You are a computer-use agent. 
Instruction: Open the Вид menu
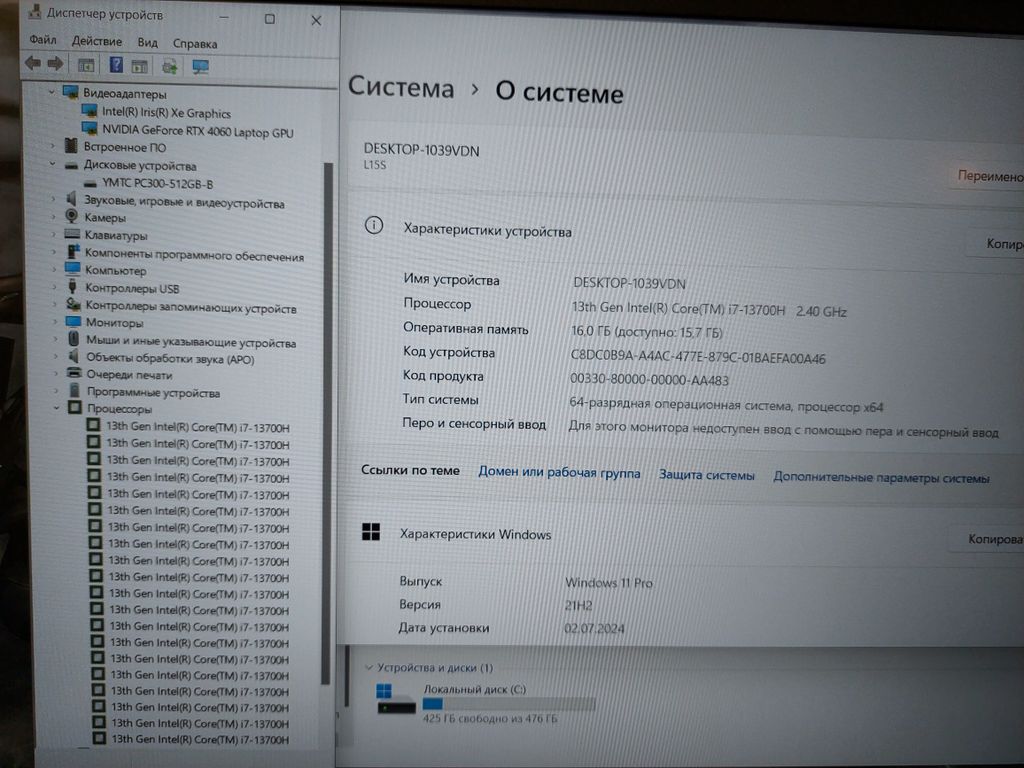pos(148,42)
